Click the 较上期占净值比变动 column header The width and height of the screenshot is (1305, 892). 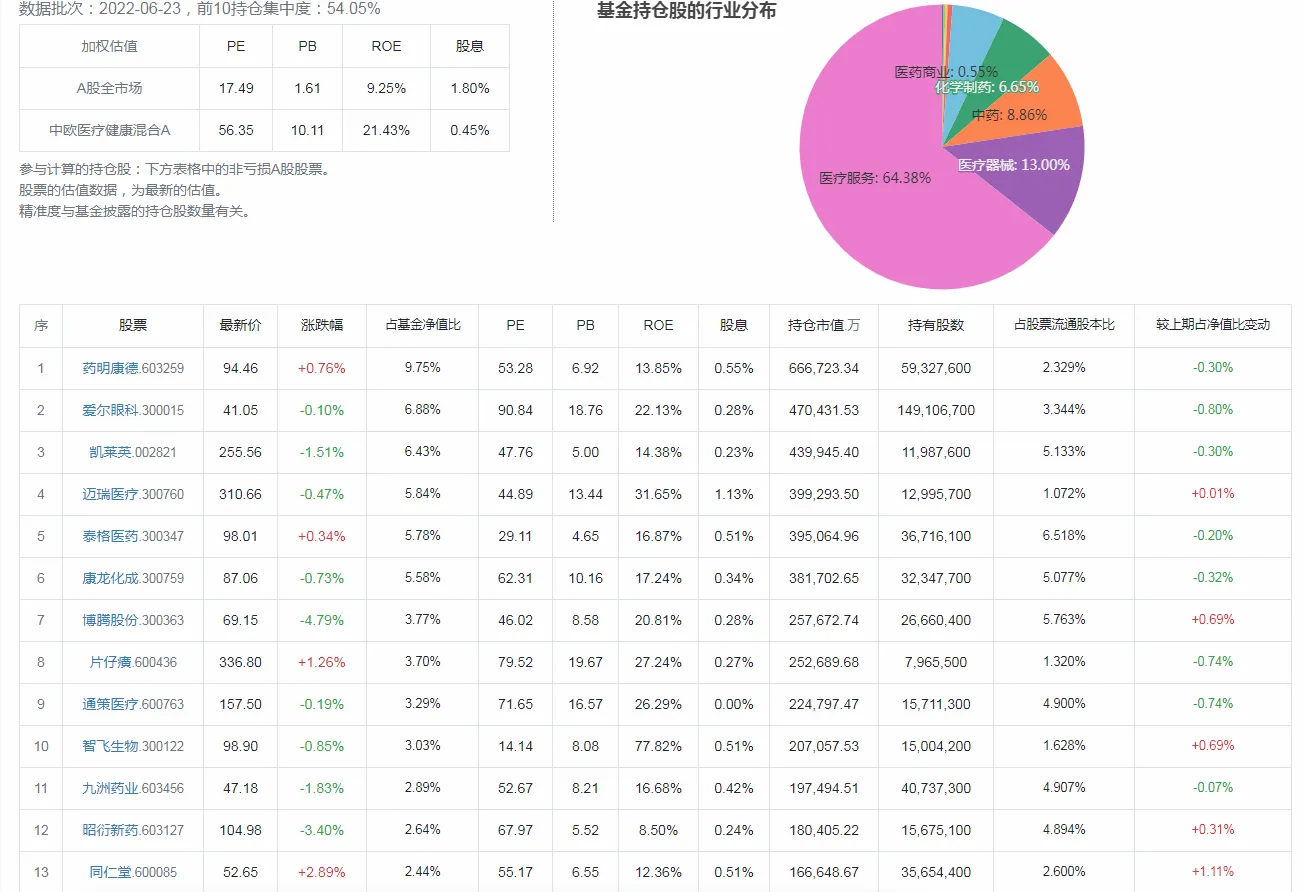[x=1213, y=326]
